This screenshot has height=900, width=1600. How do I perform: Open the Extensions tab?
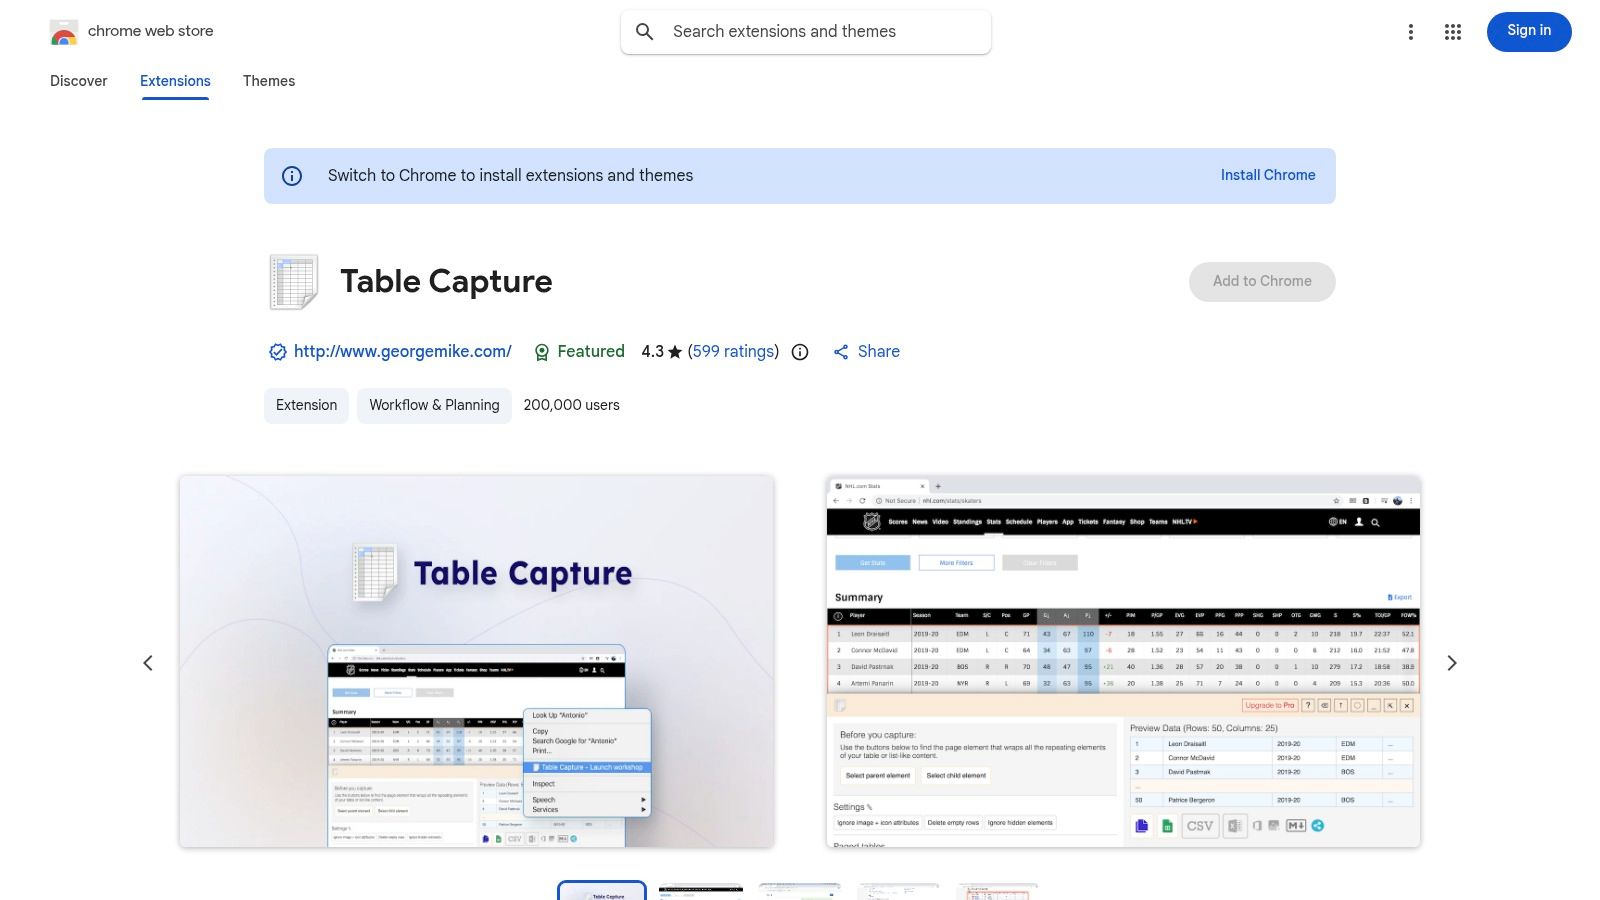[175, 81]
